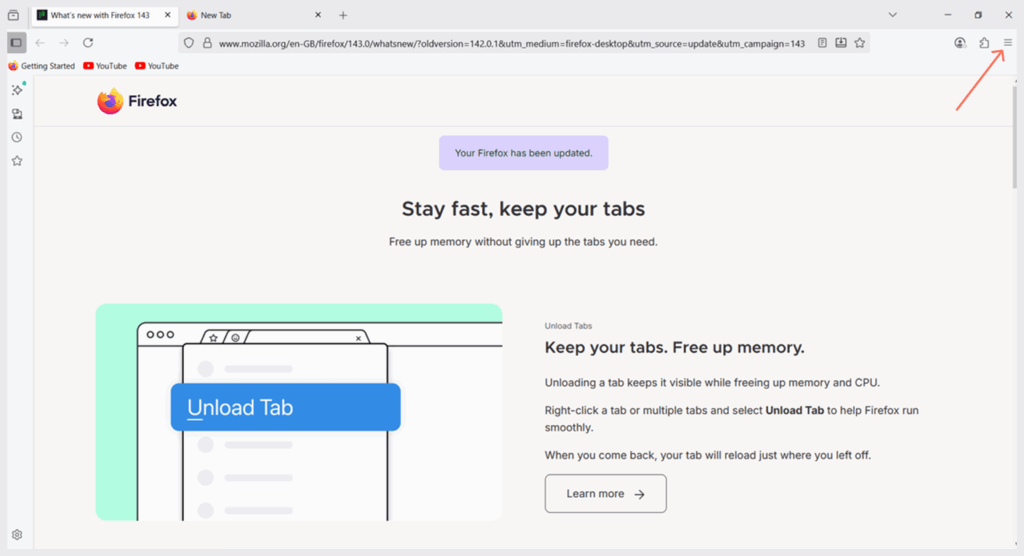Screen dimensions: 1024x556
Task: Click 'Free up memory without giving up' subtitle
Action: tap(523, 242)
